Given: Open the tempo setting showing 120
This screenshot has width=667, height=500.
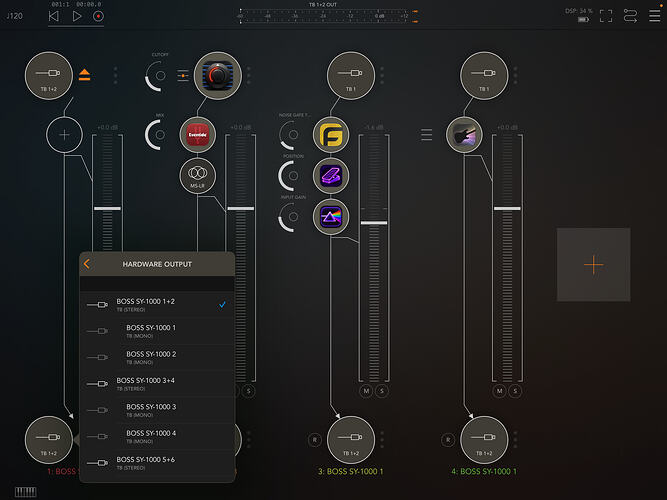Looking at the screenshot, I should pyautogui.click(x=14, y=16).
